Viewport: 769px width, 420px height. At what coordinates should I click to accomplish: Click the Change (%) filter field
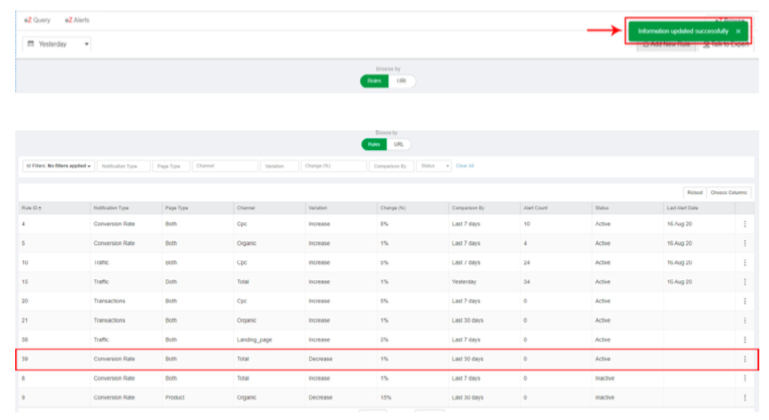coord(333,166)
